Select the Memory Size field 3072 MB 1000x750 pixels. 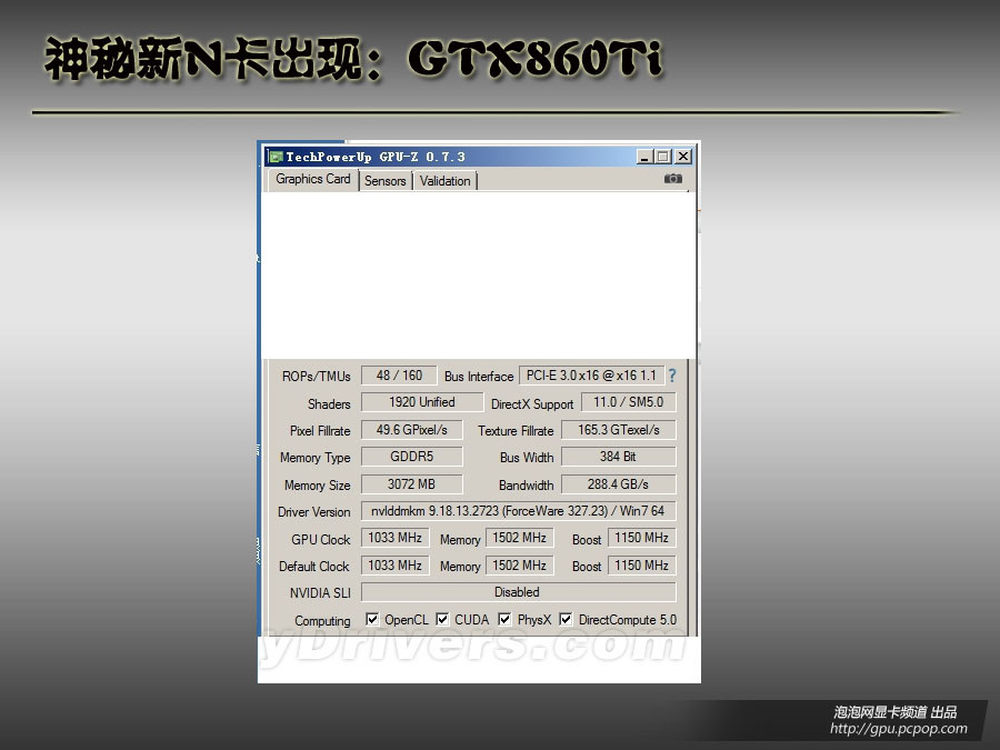coord(411,484)
